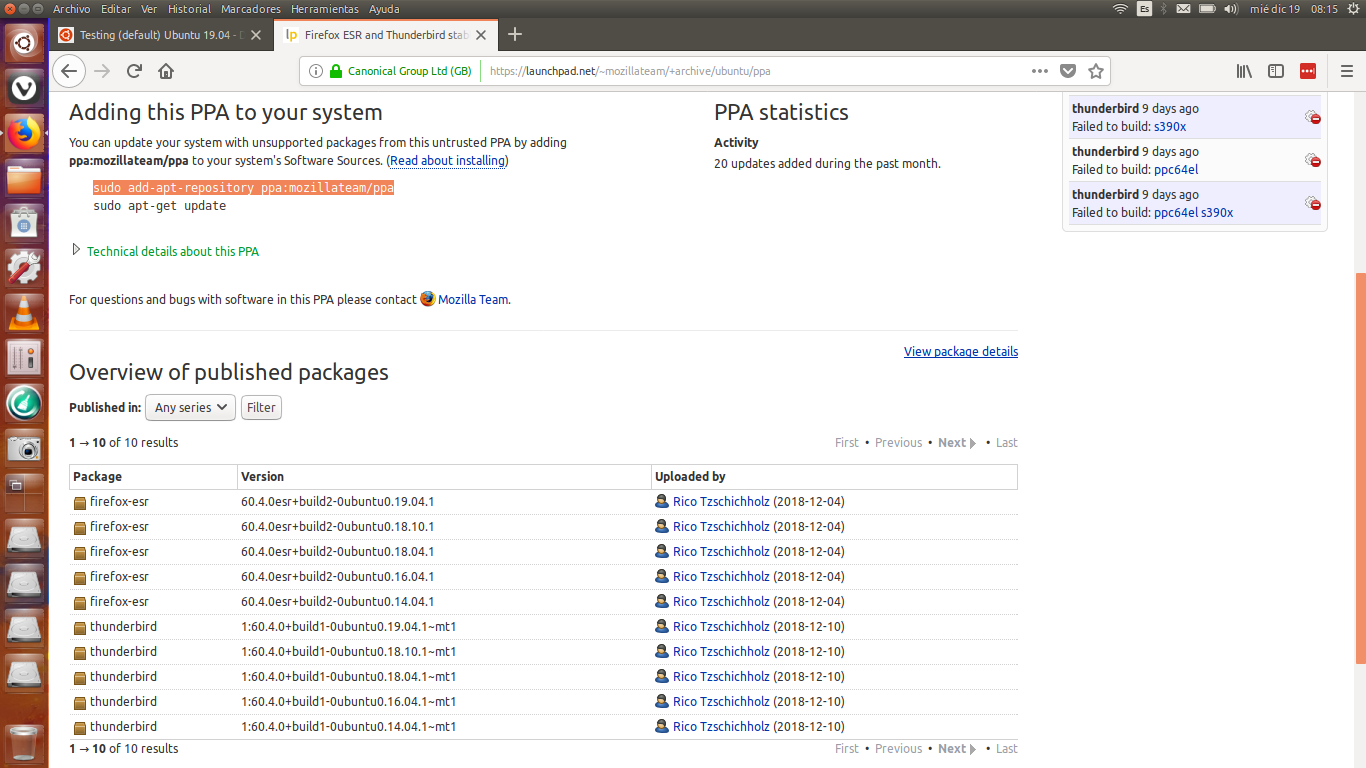
Task: Save the page to Pocket
Action: tap(1068, 71)
